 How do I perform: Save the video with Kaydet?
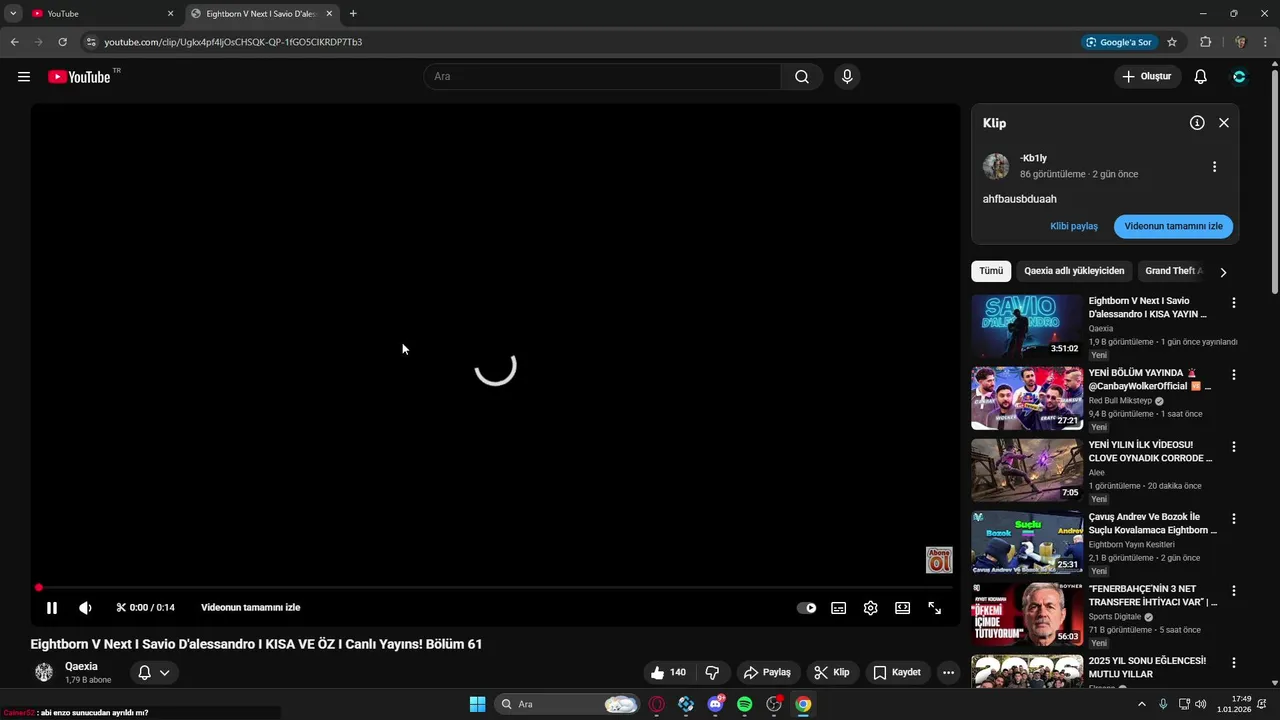pyautogui.click(x=897, y=672)
